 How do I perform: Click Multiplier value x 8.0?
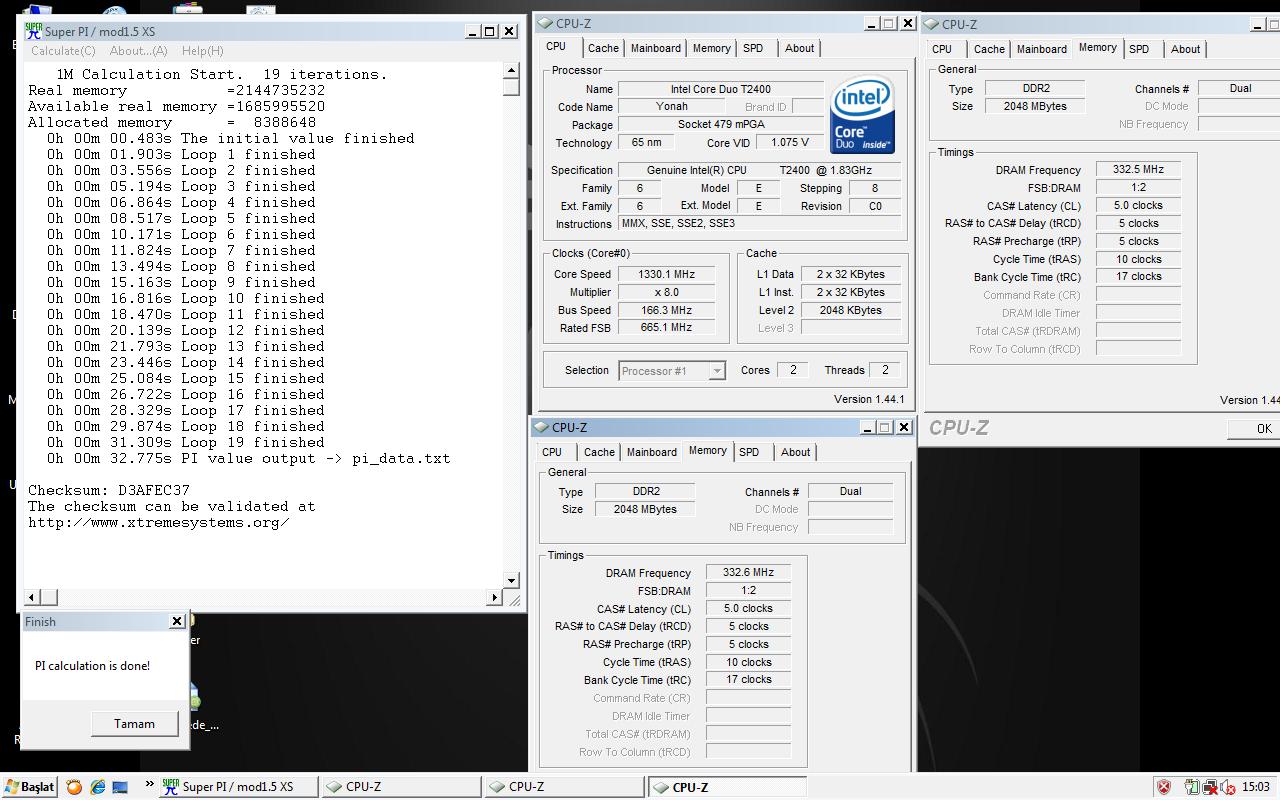(666, 292)
